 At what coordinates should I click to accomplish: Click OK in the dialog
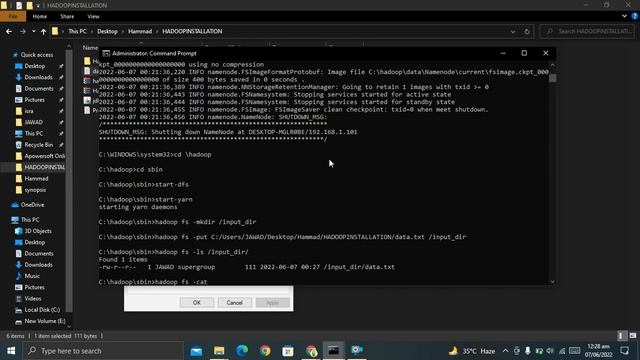tap(197, 302)
